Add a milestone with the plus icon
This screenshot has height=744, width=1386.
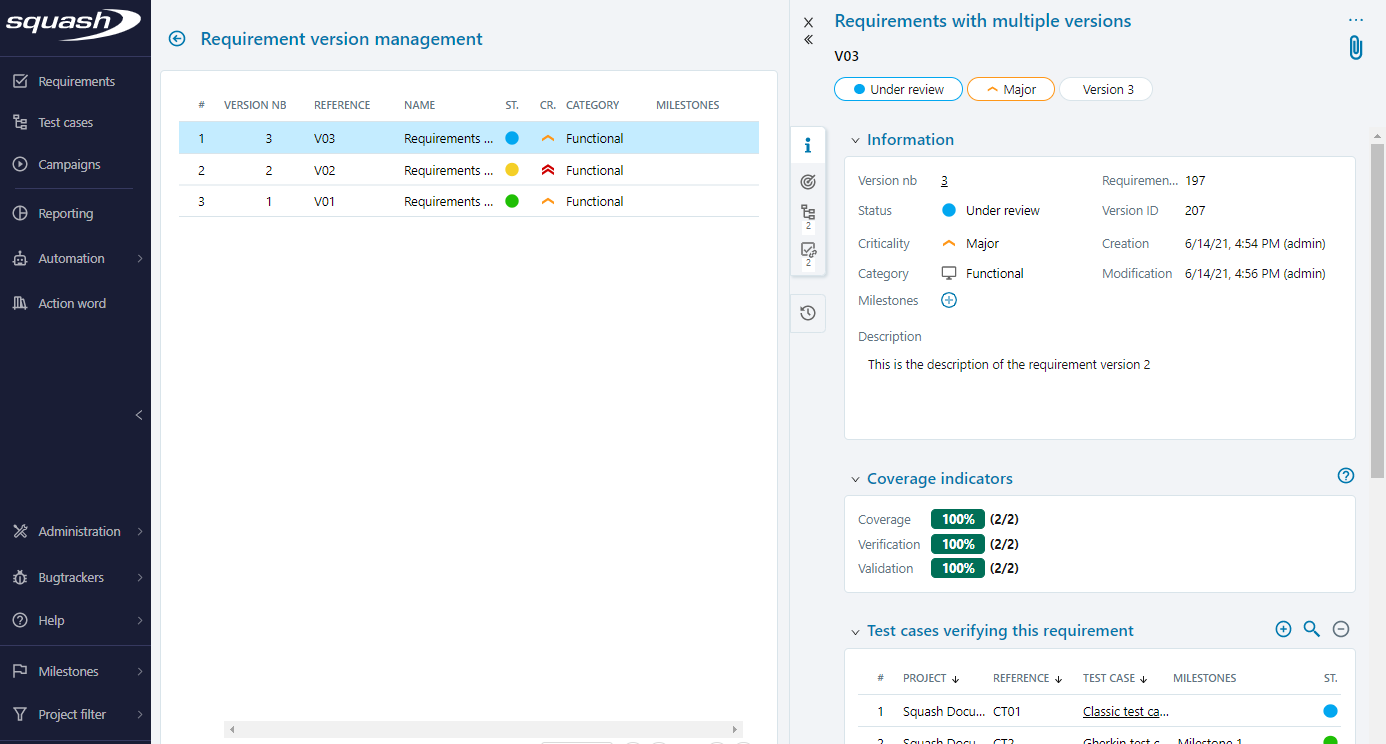tap(948, 300)
